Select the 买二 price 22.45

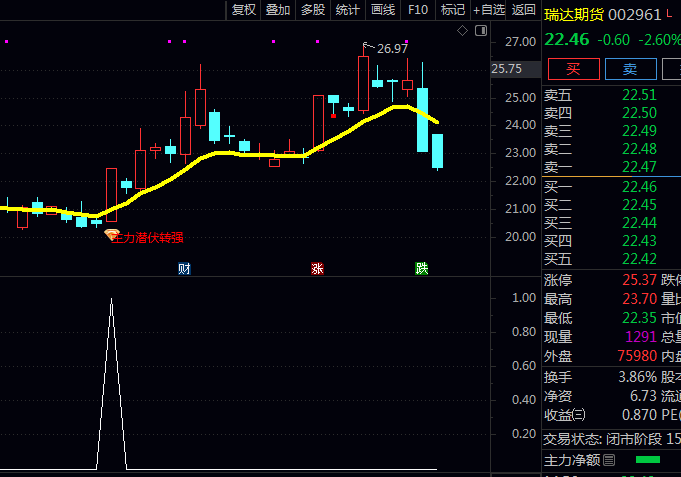639,205
